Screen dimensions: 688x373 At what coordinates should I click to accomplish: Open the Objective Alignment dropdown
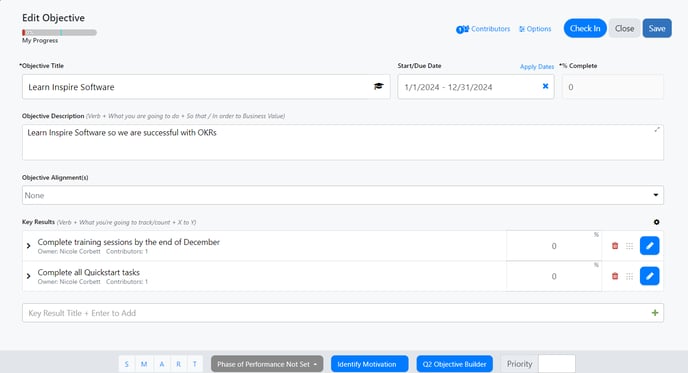pyautogui.click(x=343, y=195)
